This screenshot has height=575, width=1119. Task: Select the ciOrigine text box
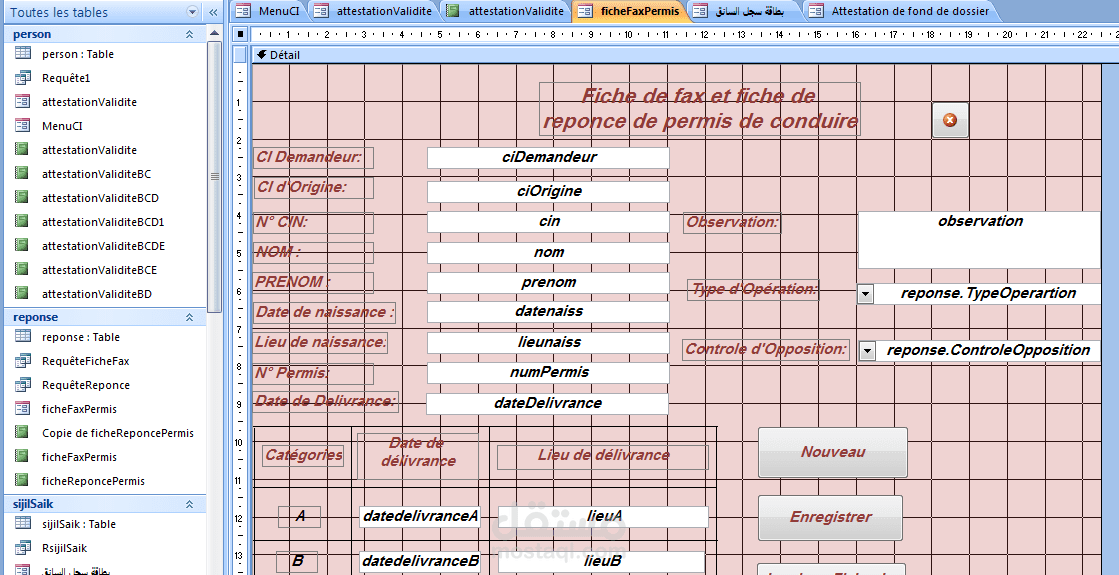coord(548,192)
